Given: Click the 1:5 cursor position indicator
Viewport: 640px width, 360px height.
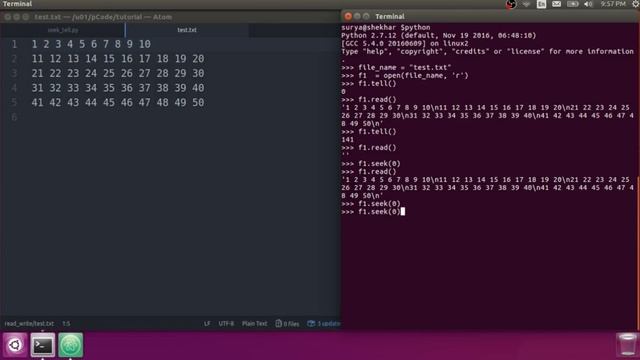Looking at the screenshot, I should [x=66, y=324].
